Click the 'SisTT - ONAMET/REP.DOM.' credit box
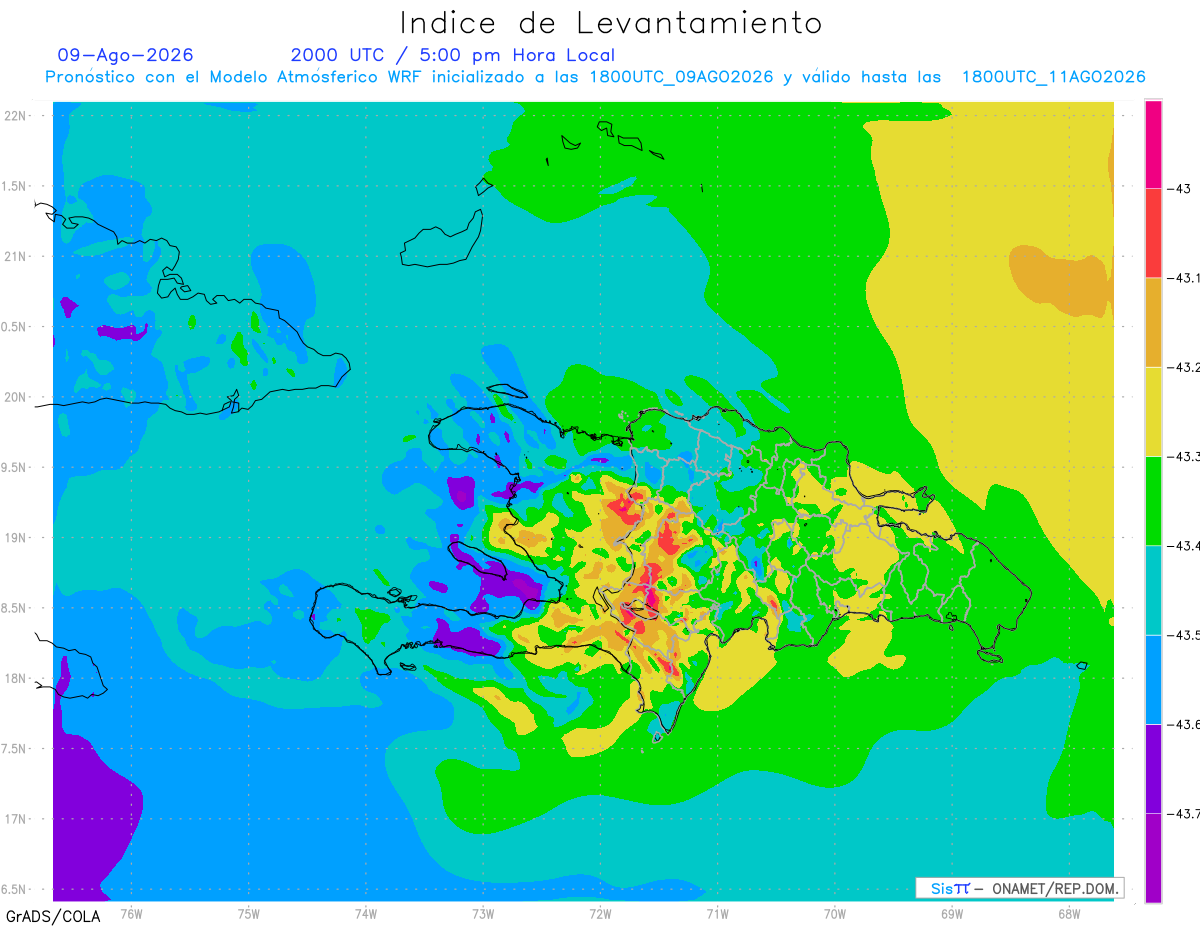Viewport: 1200px width, 927px height. click(1019, 888)
